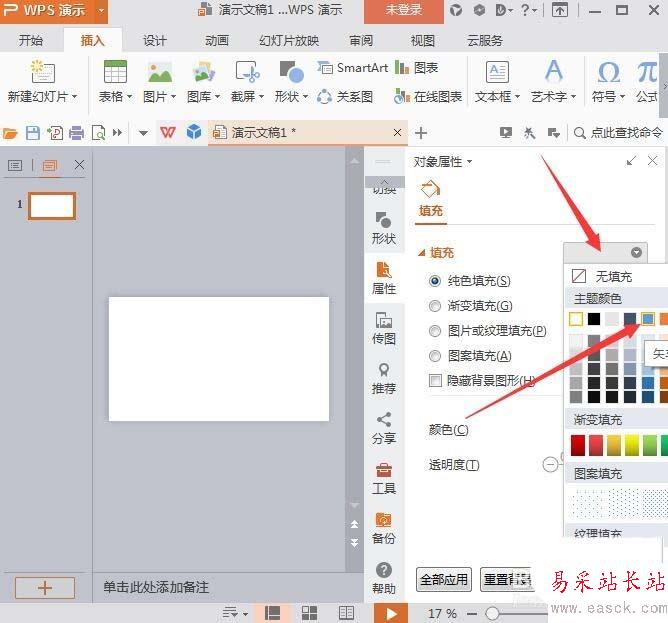Click the red WPS W icon
The height and width of the screenshot is (623, 668).
point(167,133)
